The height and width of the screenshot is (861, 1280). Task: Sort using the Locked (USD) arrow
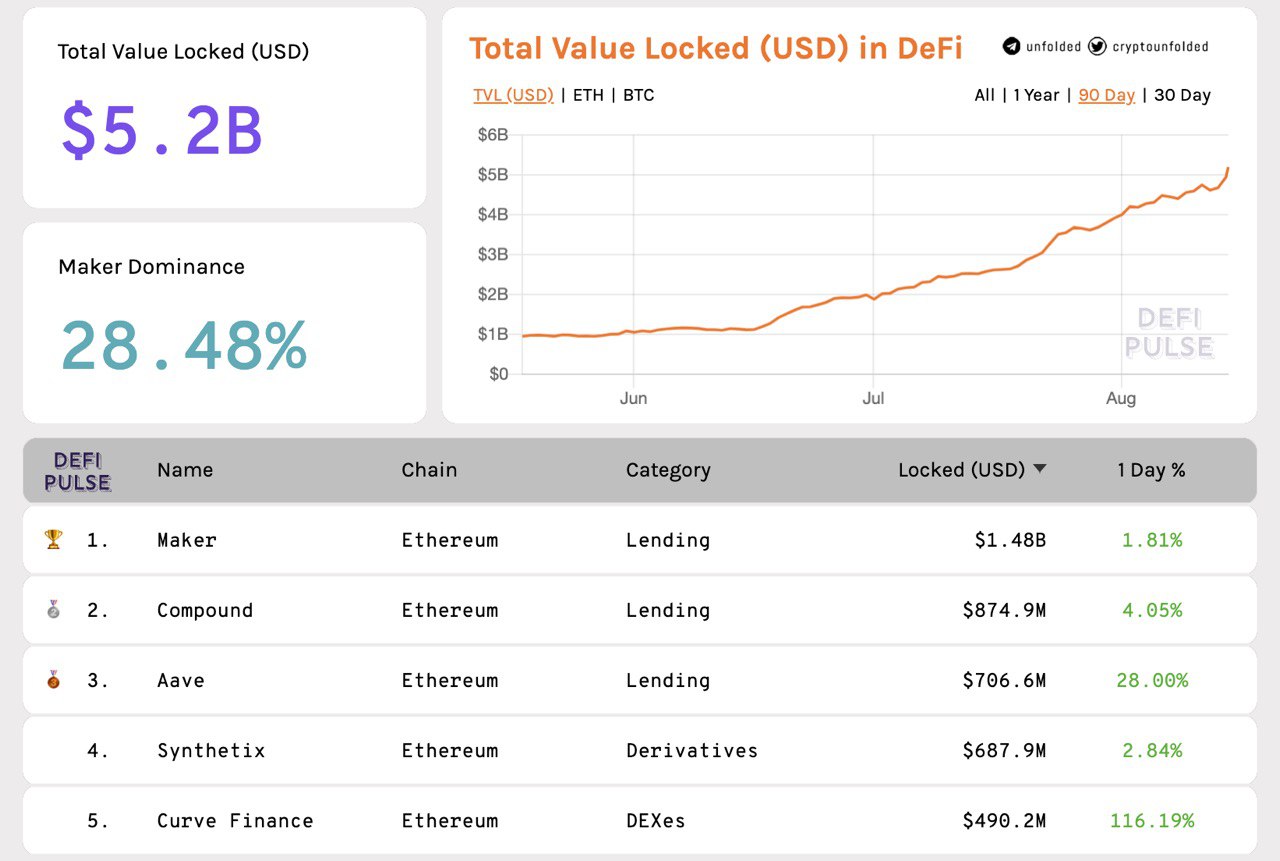point(1040,469)
